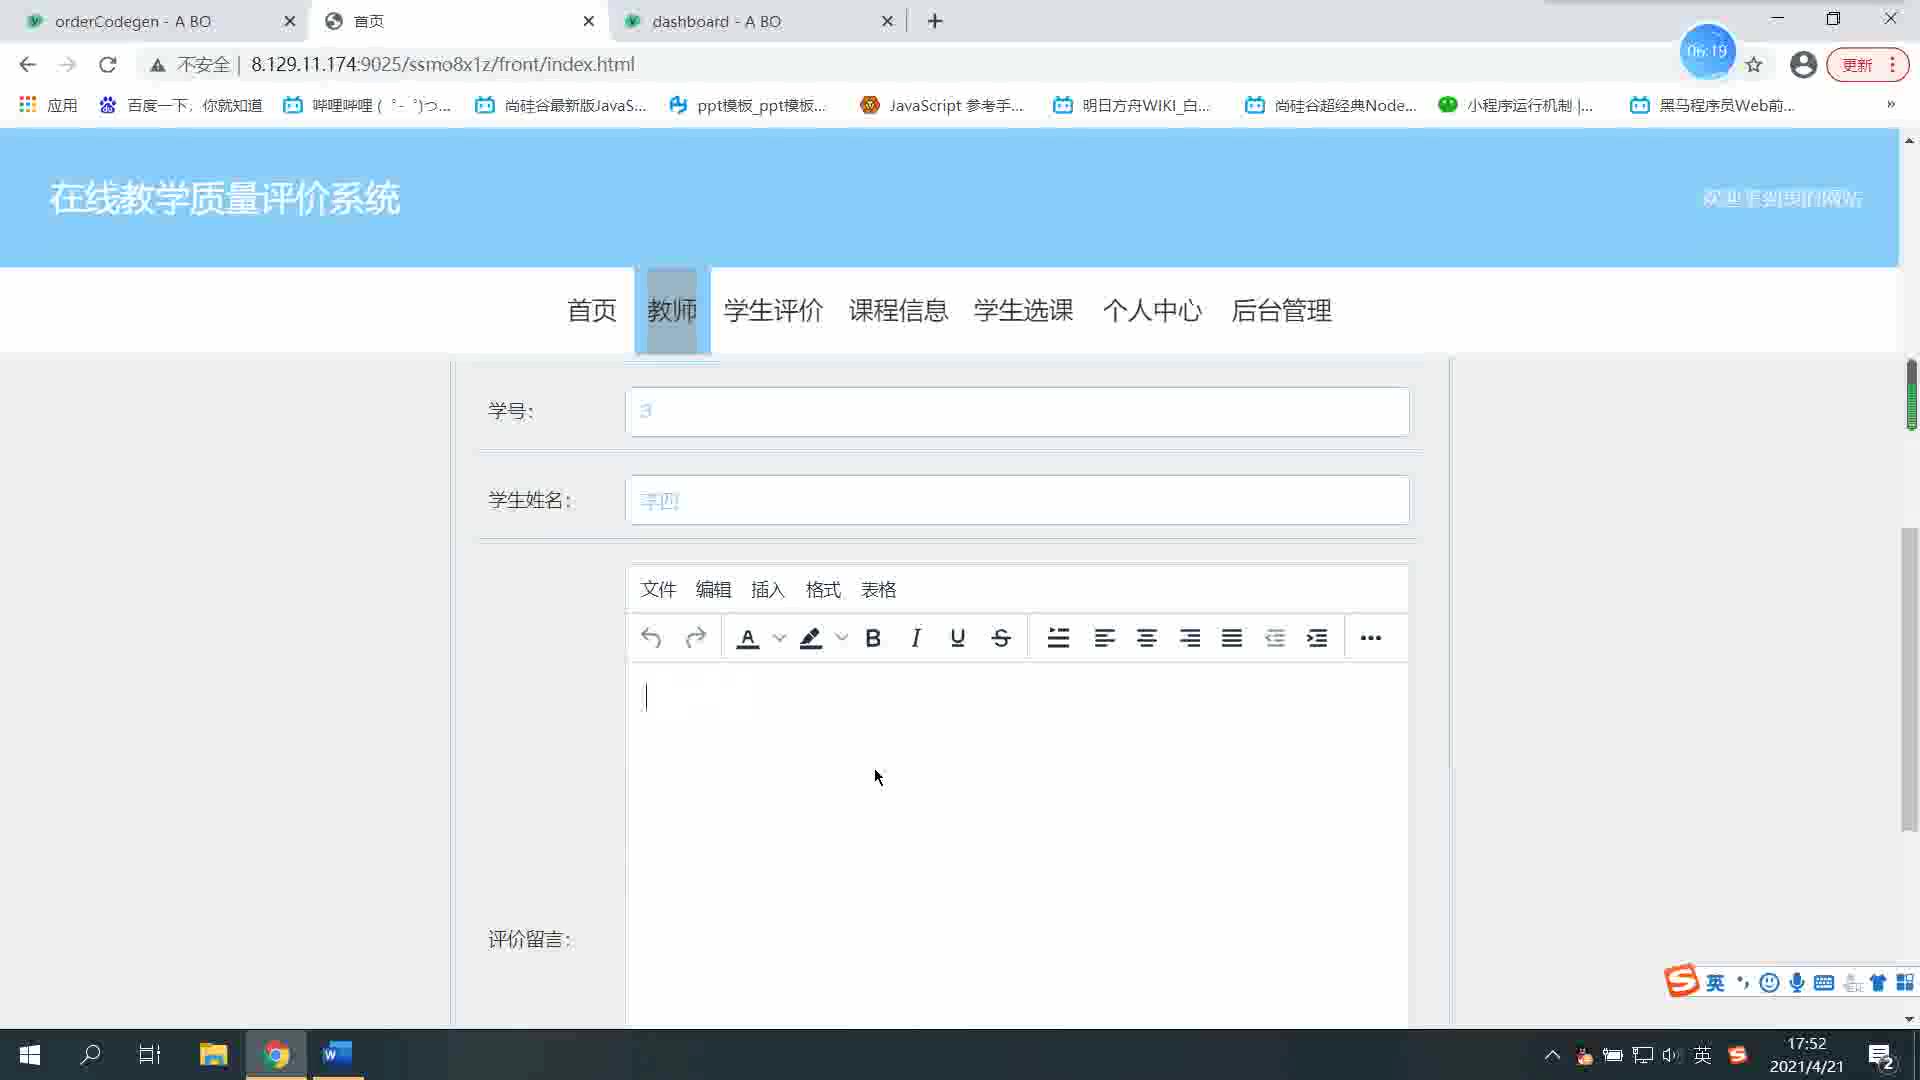Open 课程信息 page link
The width and height of the screenshot is (1920, 1080).
(898, 311)
